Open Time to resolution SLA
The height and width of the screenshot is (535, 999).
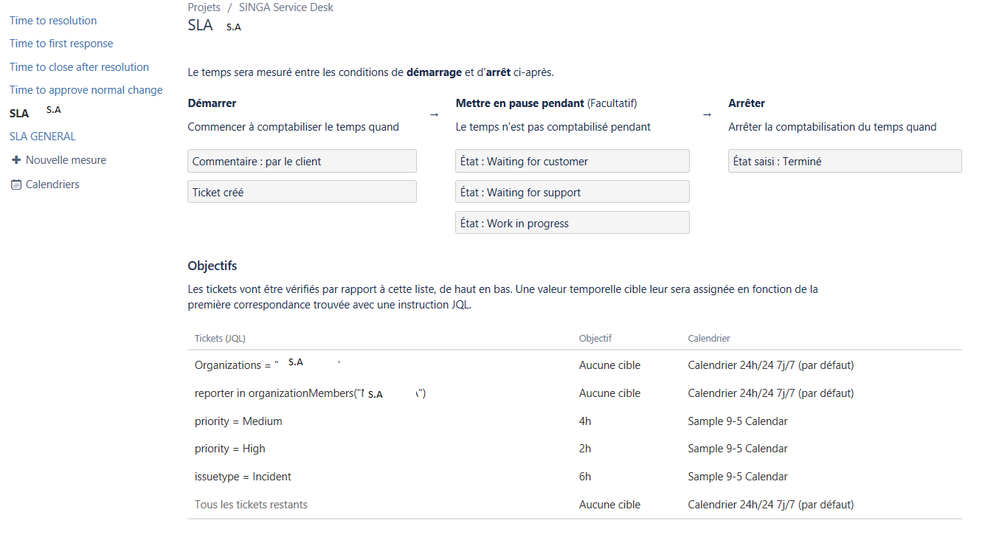pos(53,20)
